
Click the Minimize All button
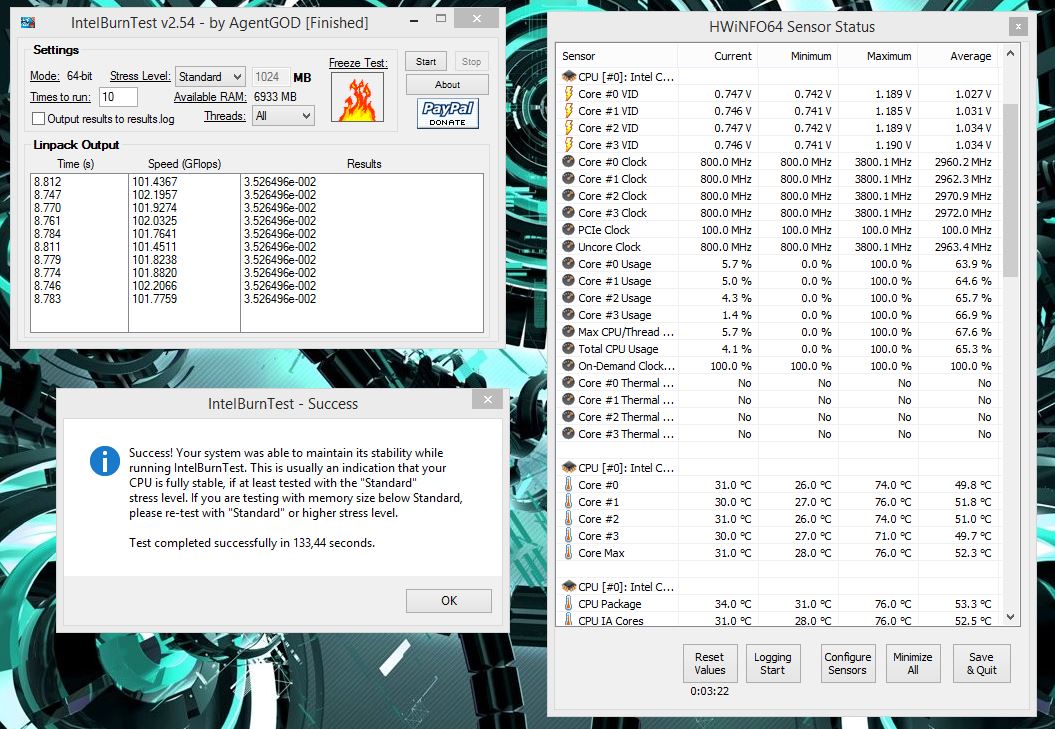(913, 663)
